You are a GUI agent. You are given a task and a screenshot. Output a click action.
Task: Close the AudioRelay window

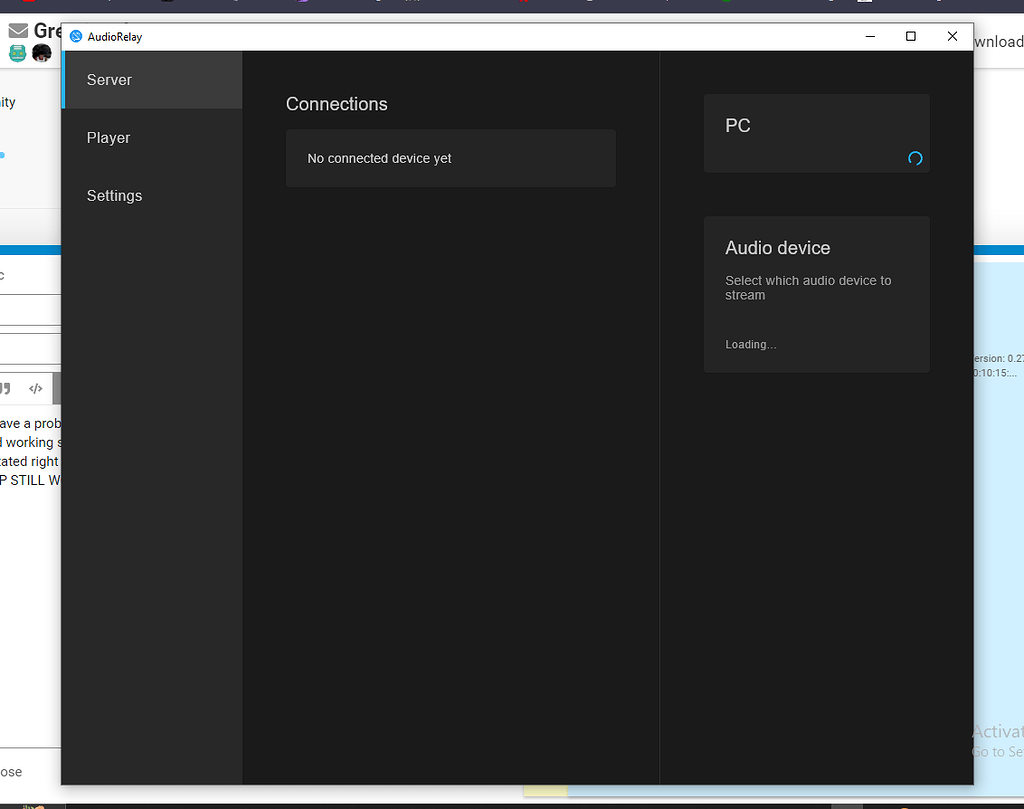click(x=952, y=37)
